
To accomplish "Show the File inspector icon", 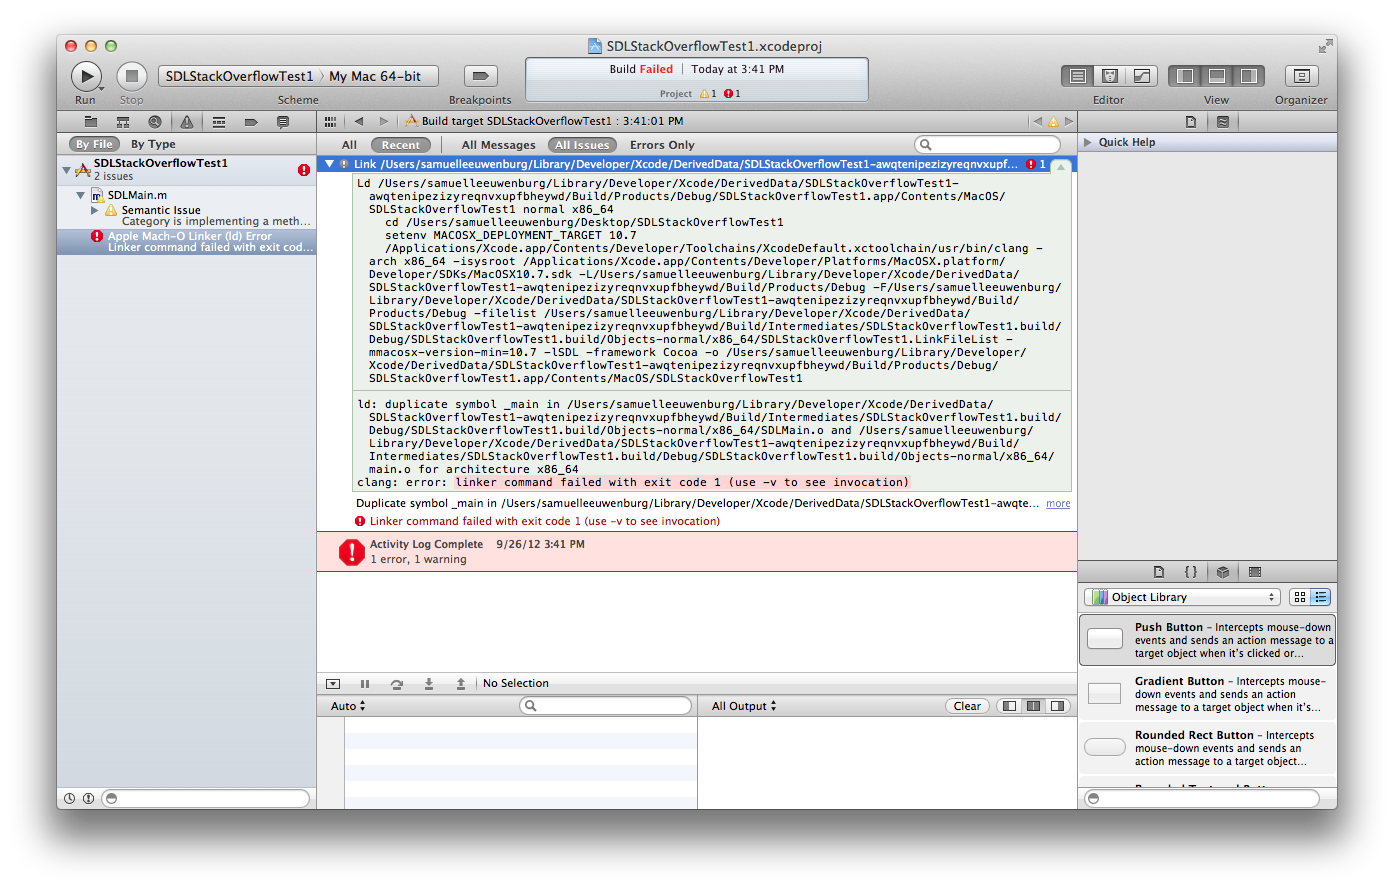I will (x=1191, y=122).
